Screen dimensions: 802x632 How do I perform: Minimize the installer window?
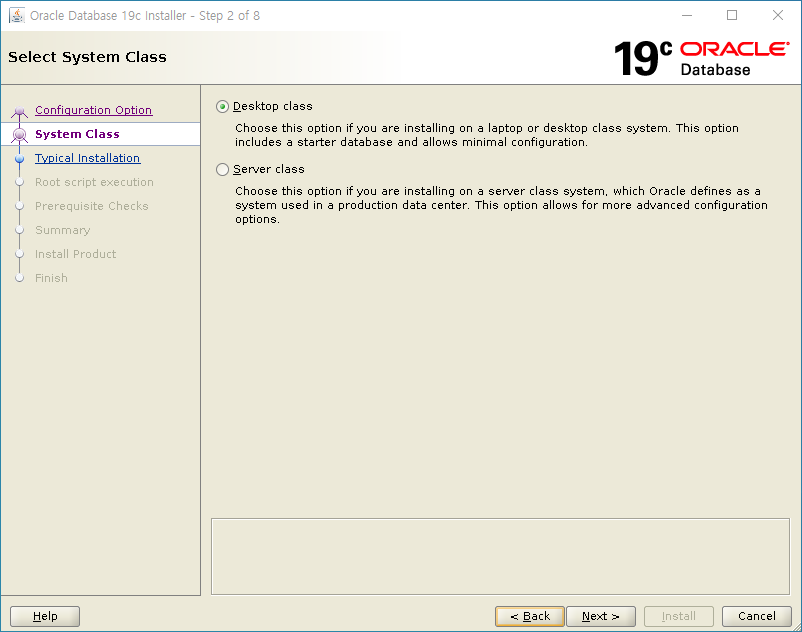(687, 15)
